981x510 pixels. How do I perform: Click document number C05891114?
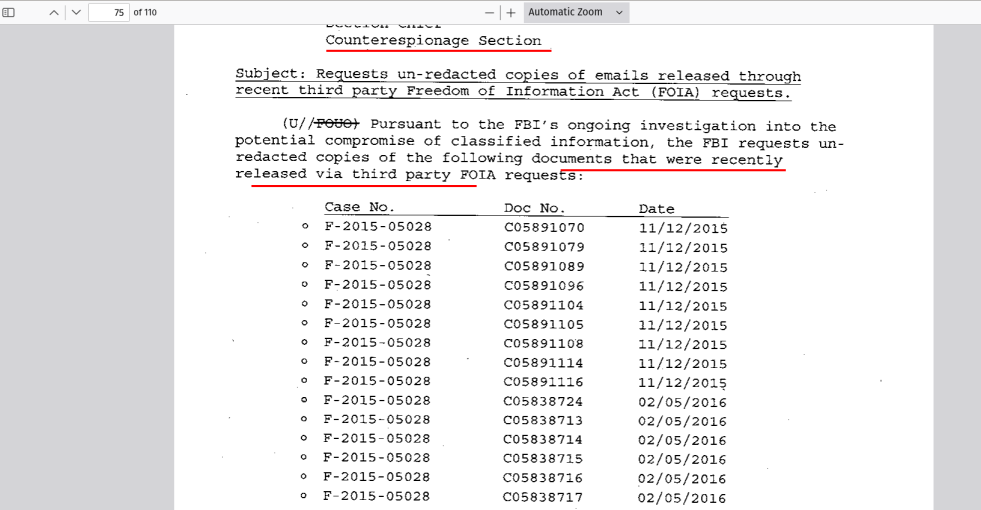(544, 362)
